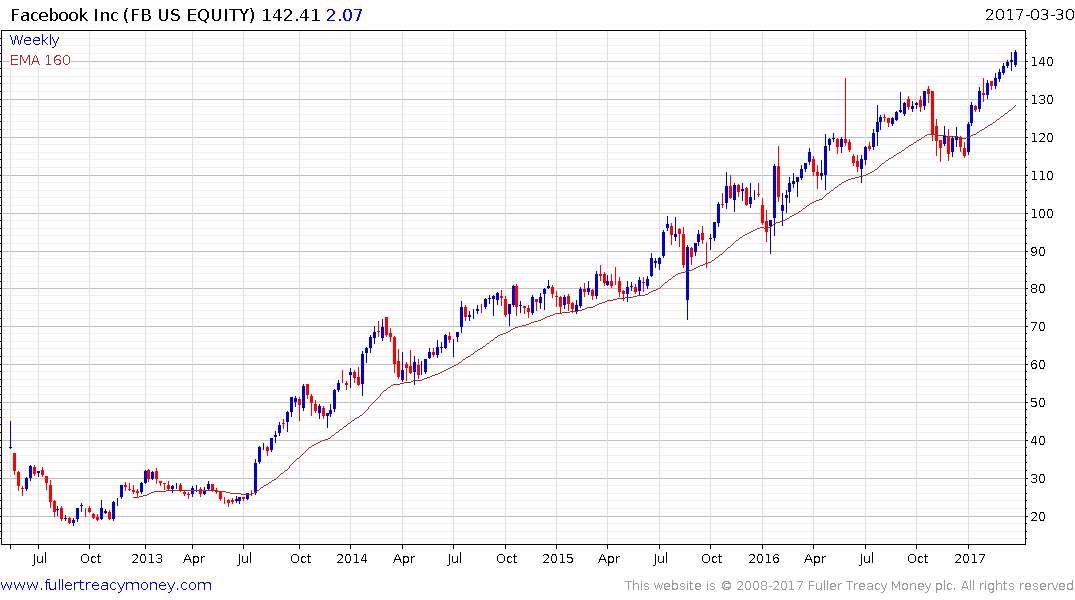Click the 60 price axis label
Viewport: 1075px width, 600px height.
pyautogui.click(x=1038, y=365)
